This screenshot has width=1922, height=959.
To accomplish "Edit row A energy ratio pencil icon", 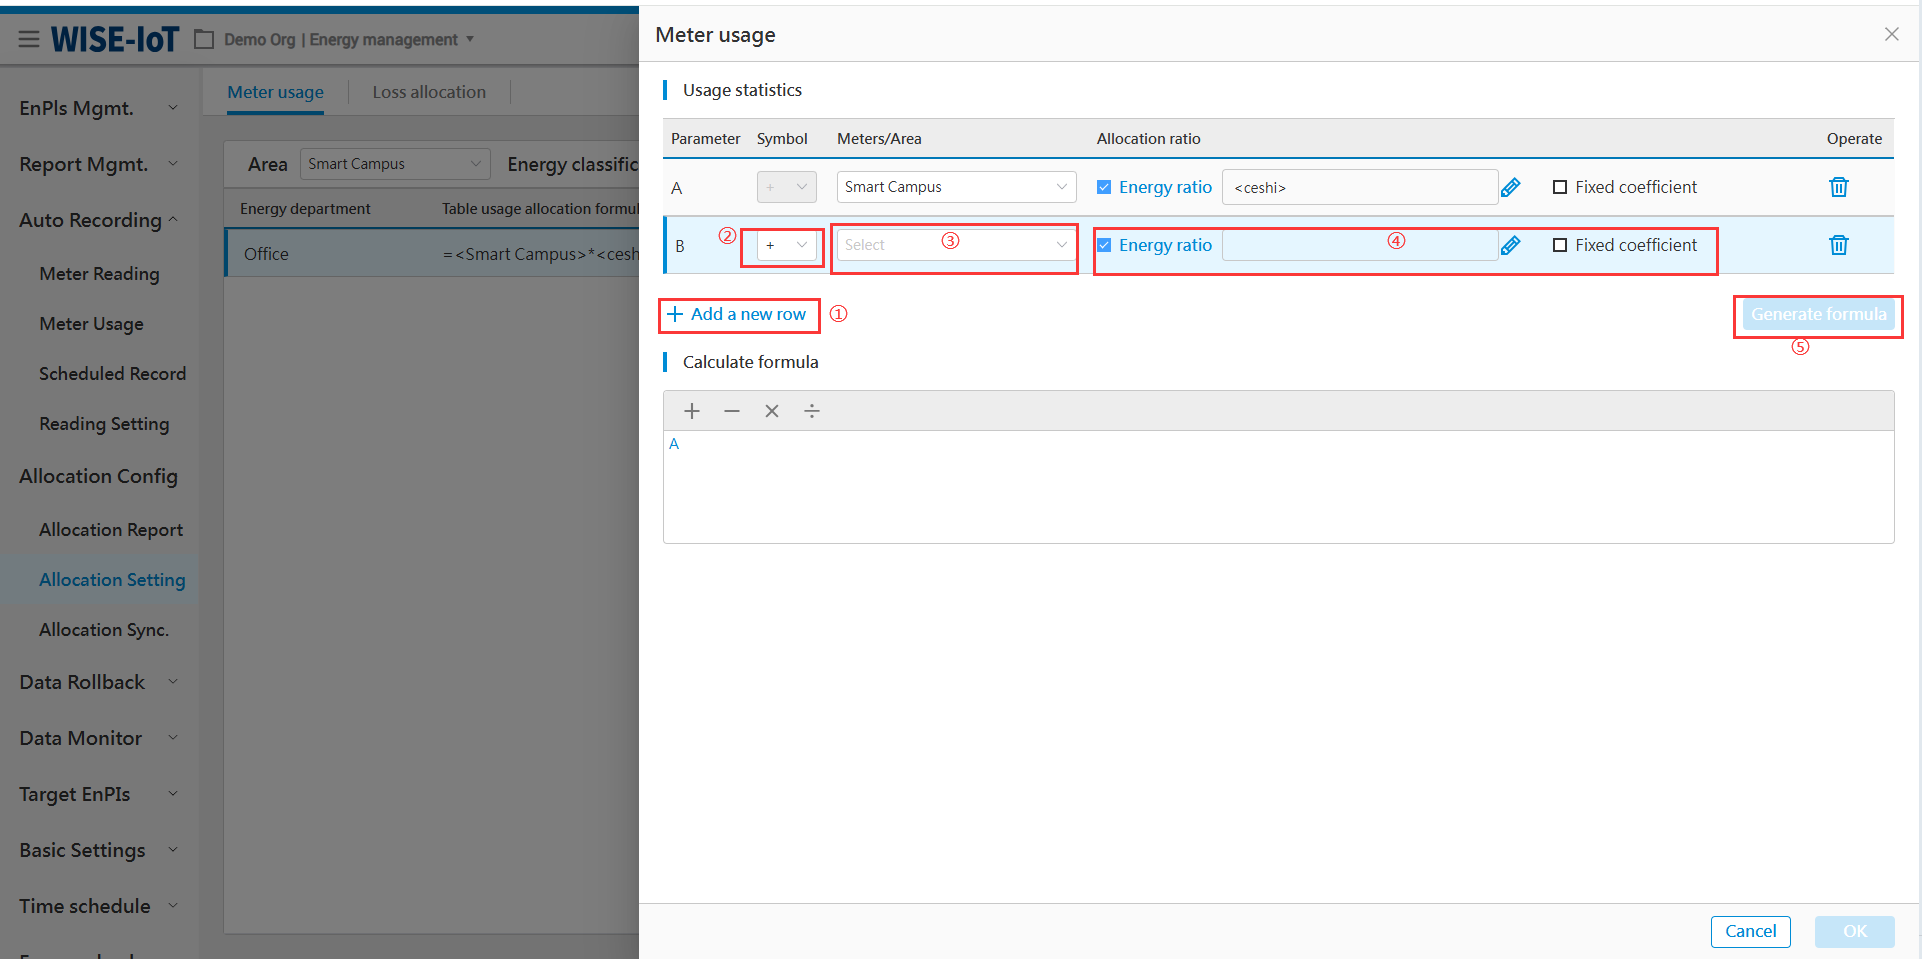I will click(x=1510, y=187).
